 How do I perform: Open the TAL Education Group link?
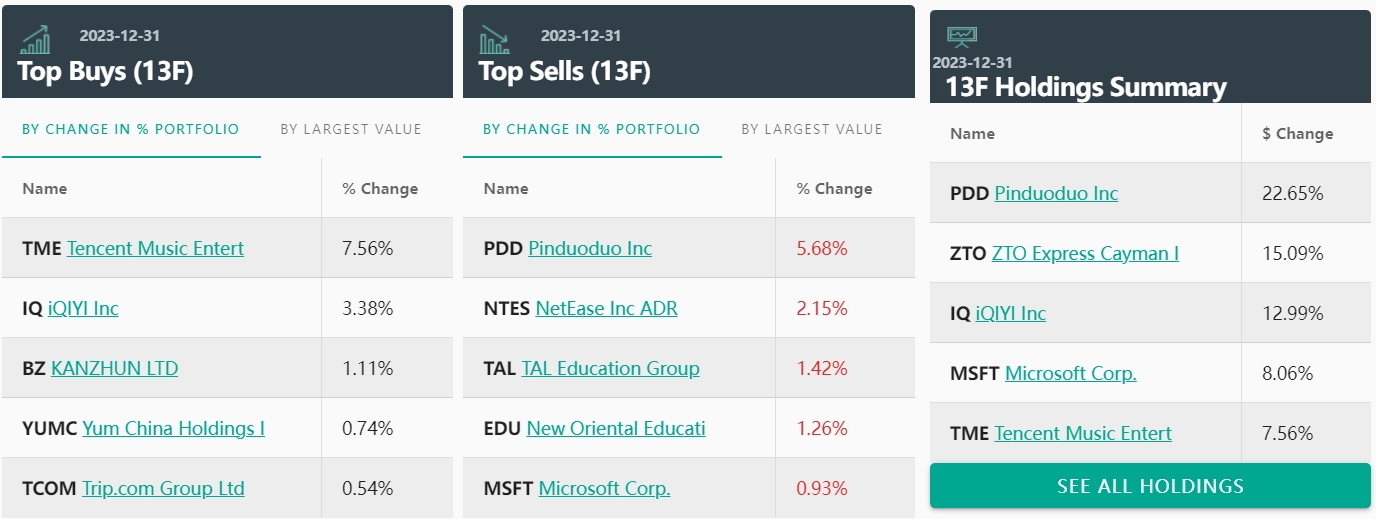(x=610, y=368)
